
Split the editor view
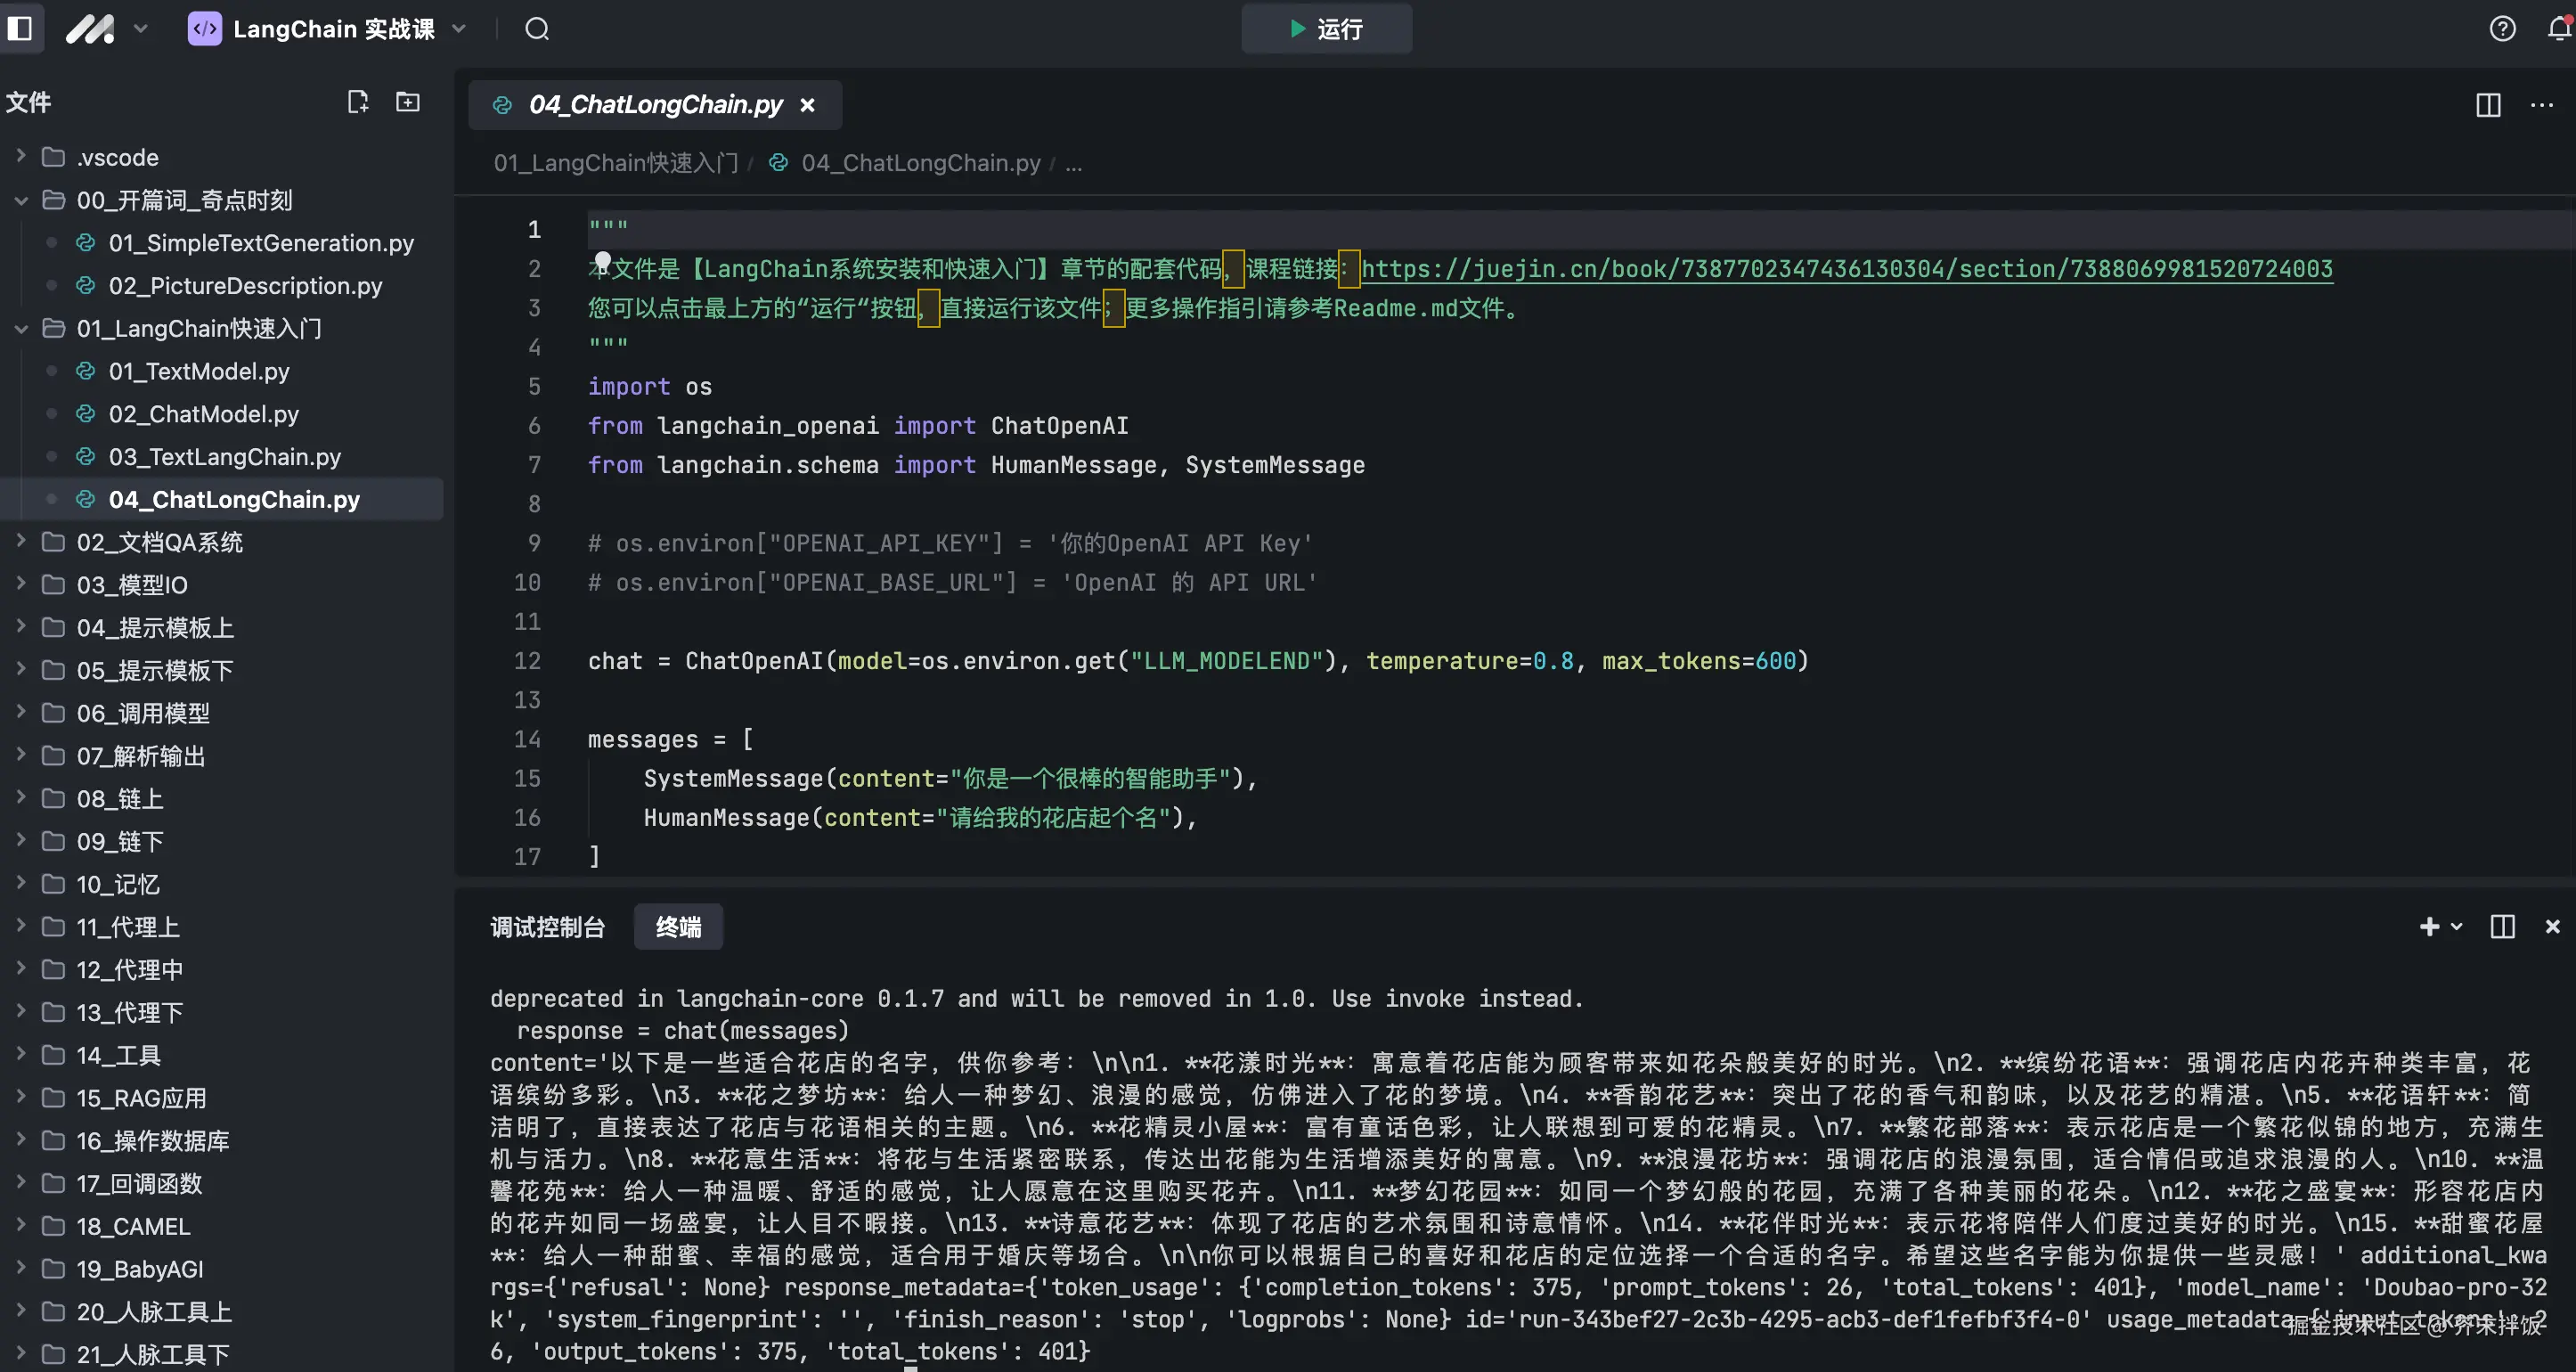pos(2488,104)
